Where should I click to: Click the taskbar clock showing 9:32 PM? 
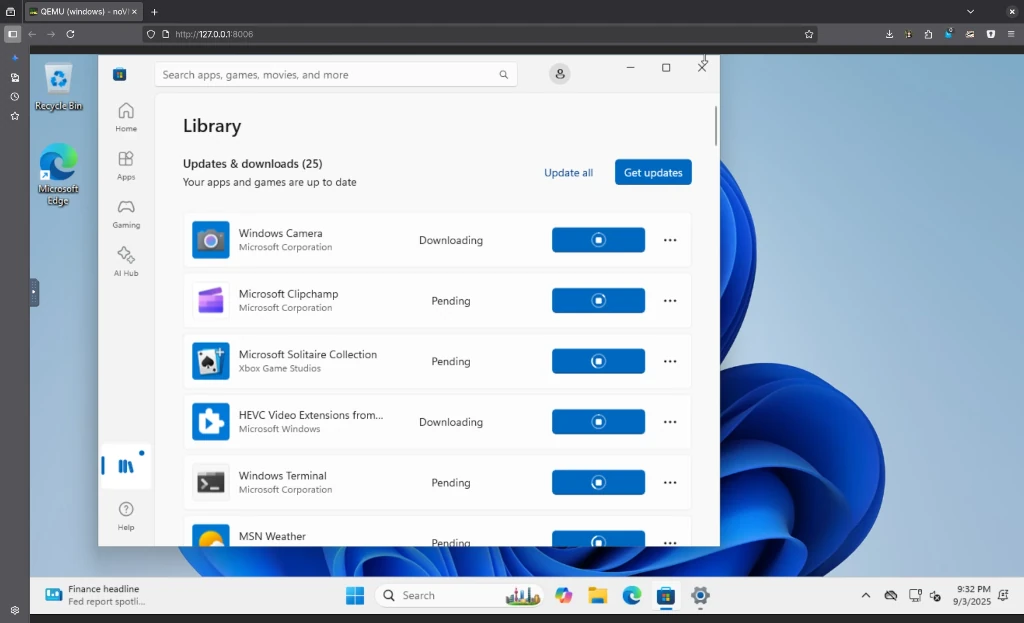(x=972, y=596)
